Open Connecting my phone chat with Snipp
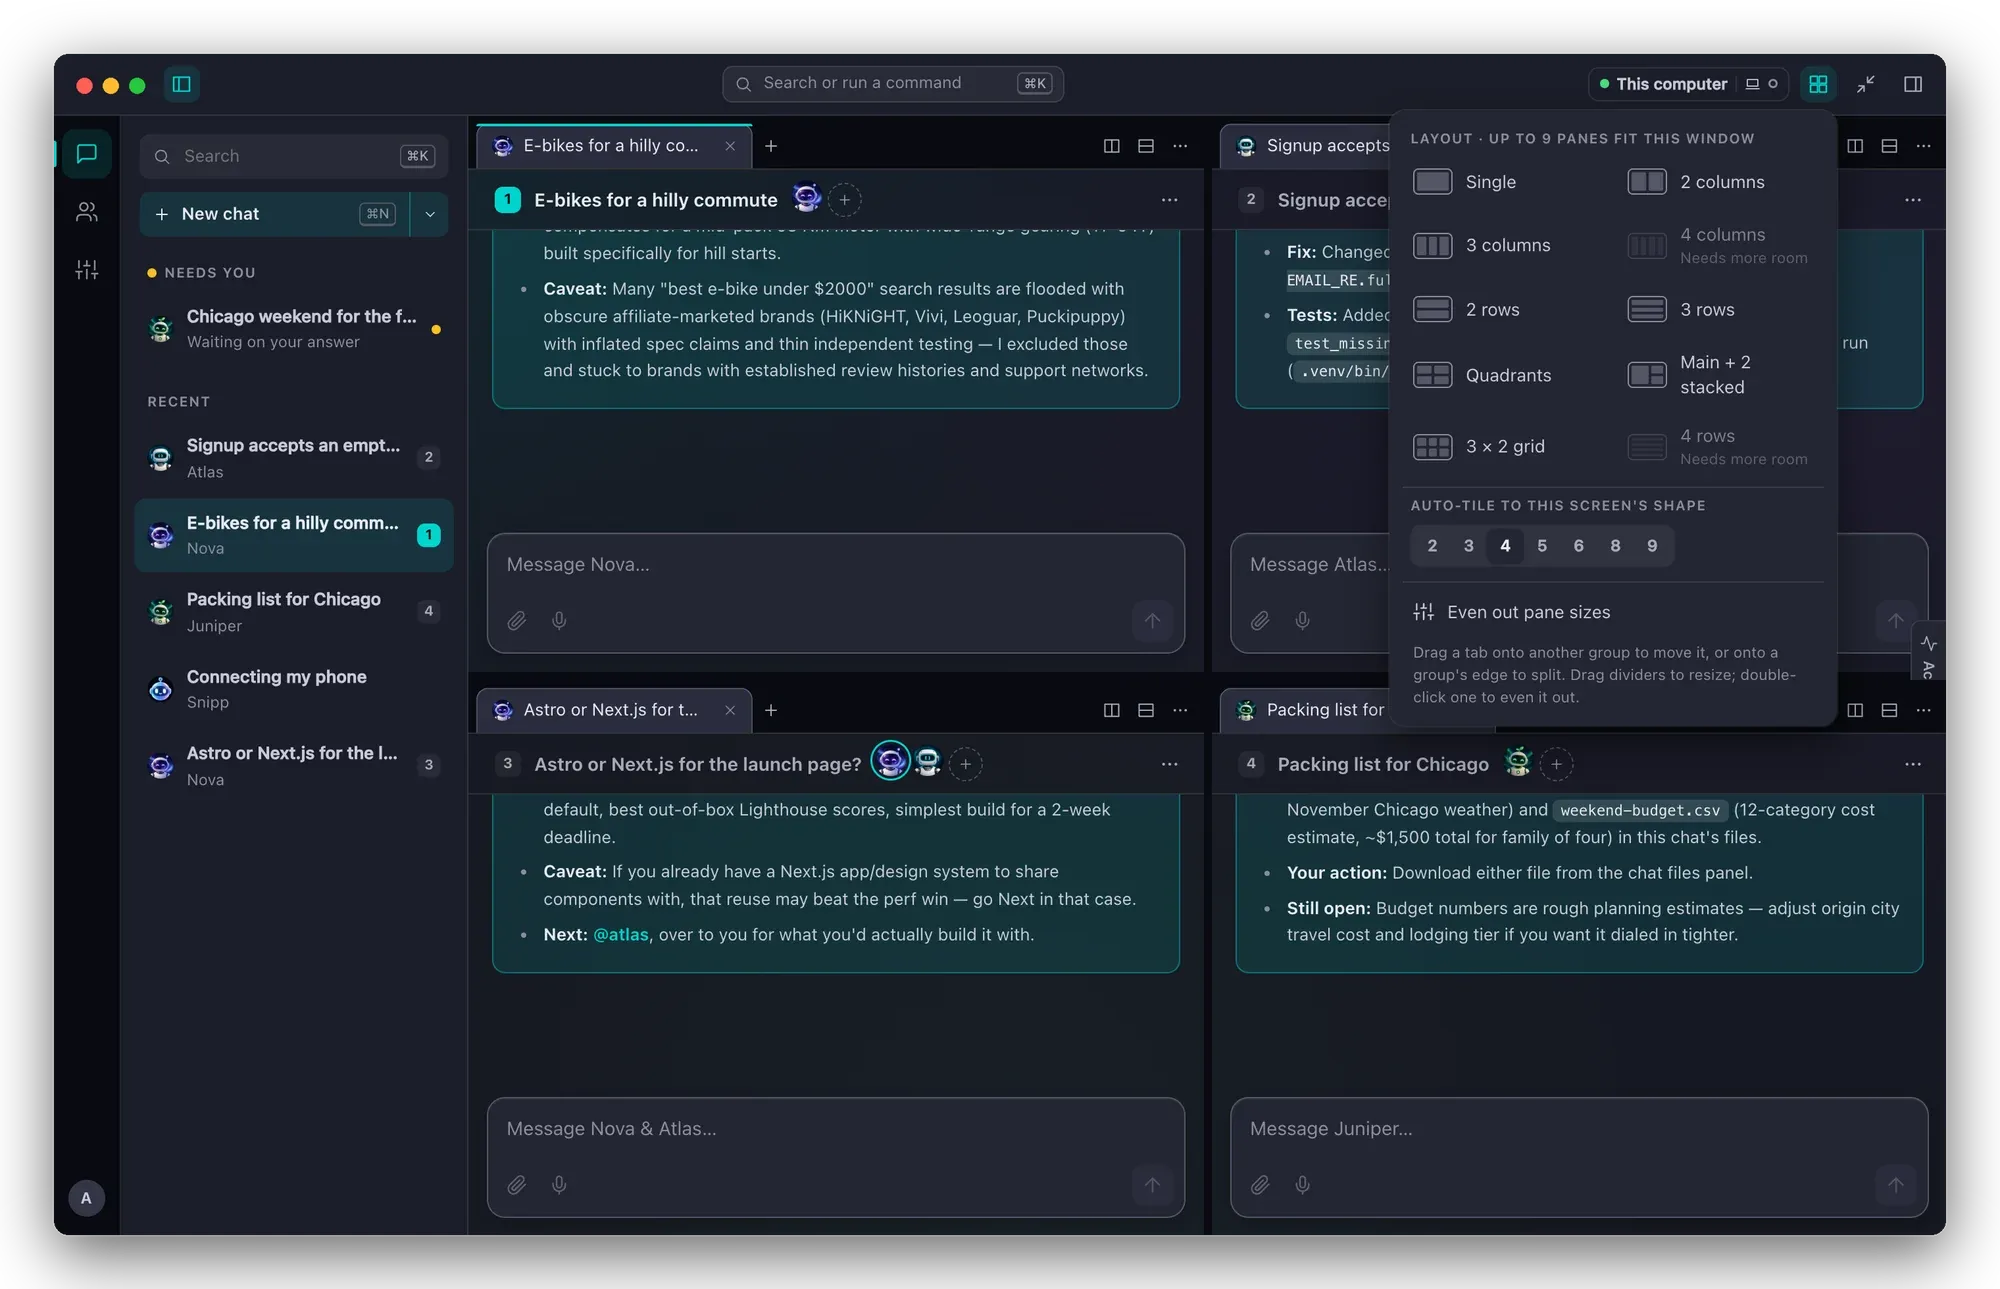 (x=294, y=689)
